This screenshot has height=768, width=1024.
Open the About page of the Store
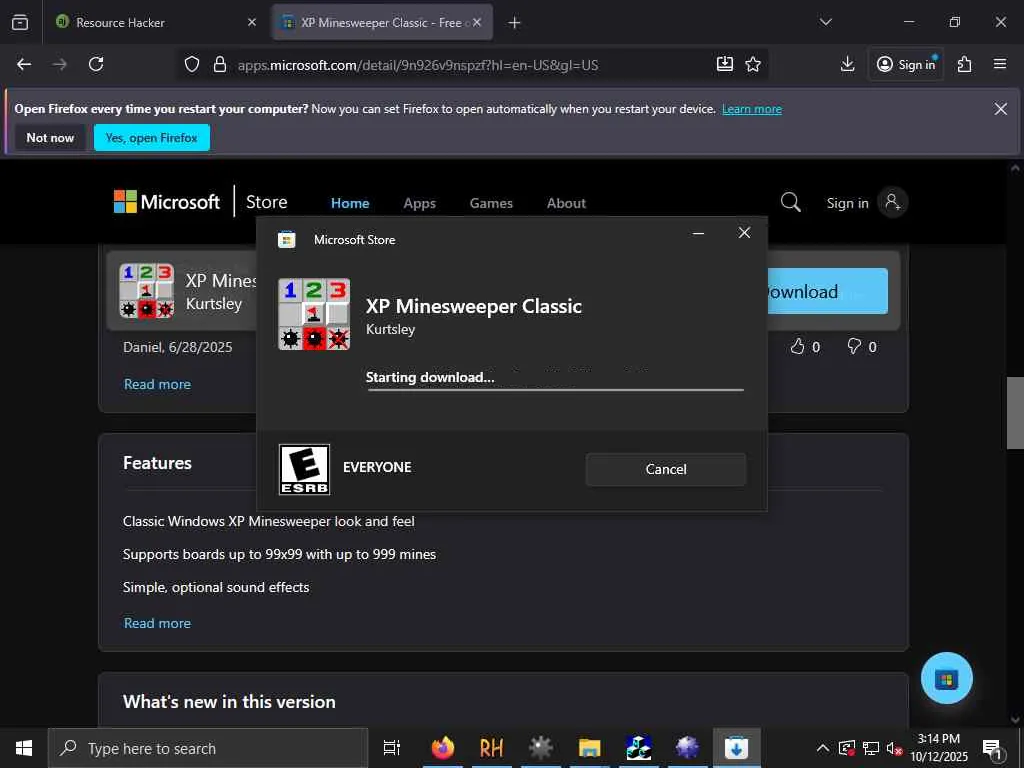click(x=566, y=203)
